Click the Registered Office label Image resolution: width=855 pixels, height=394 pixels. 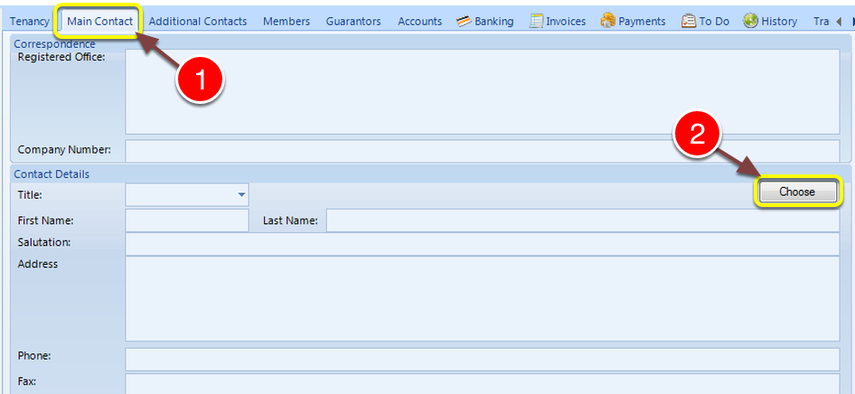tap(61, 57)
